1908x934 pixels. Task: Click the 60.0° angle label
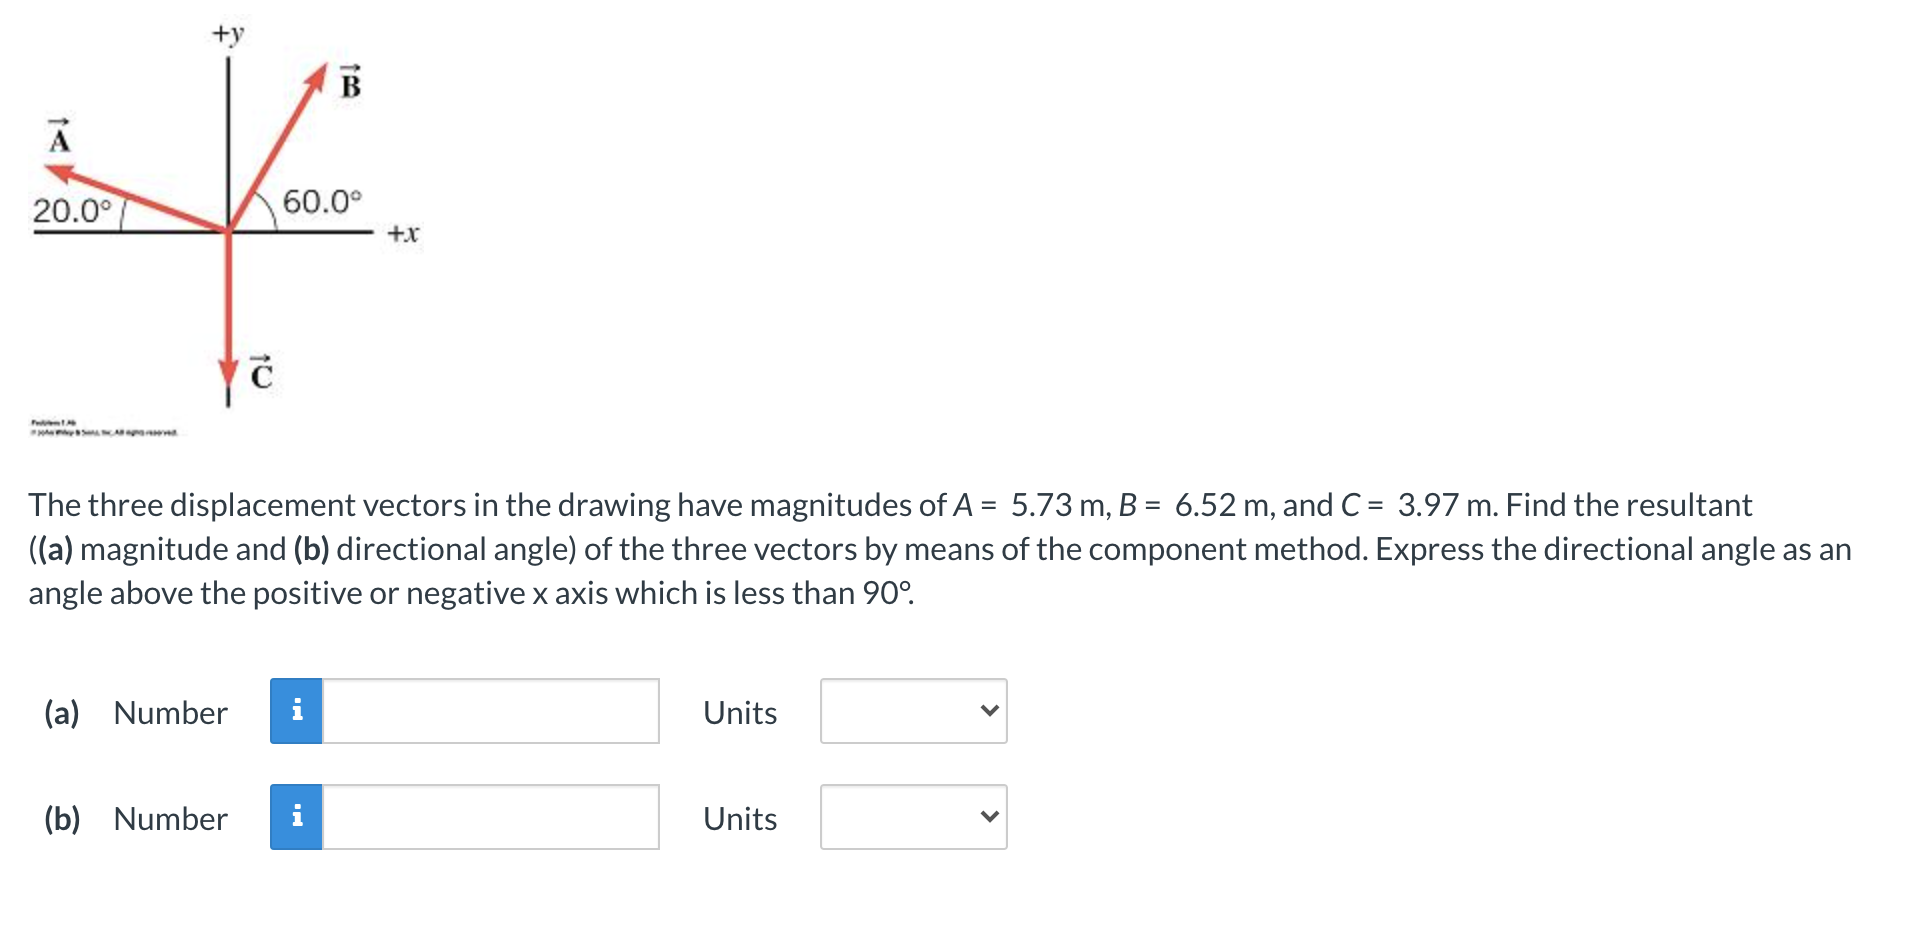pyautogui.click(x=322, y=200)
